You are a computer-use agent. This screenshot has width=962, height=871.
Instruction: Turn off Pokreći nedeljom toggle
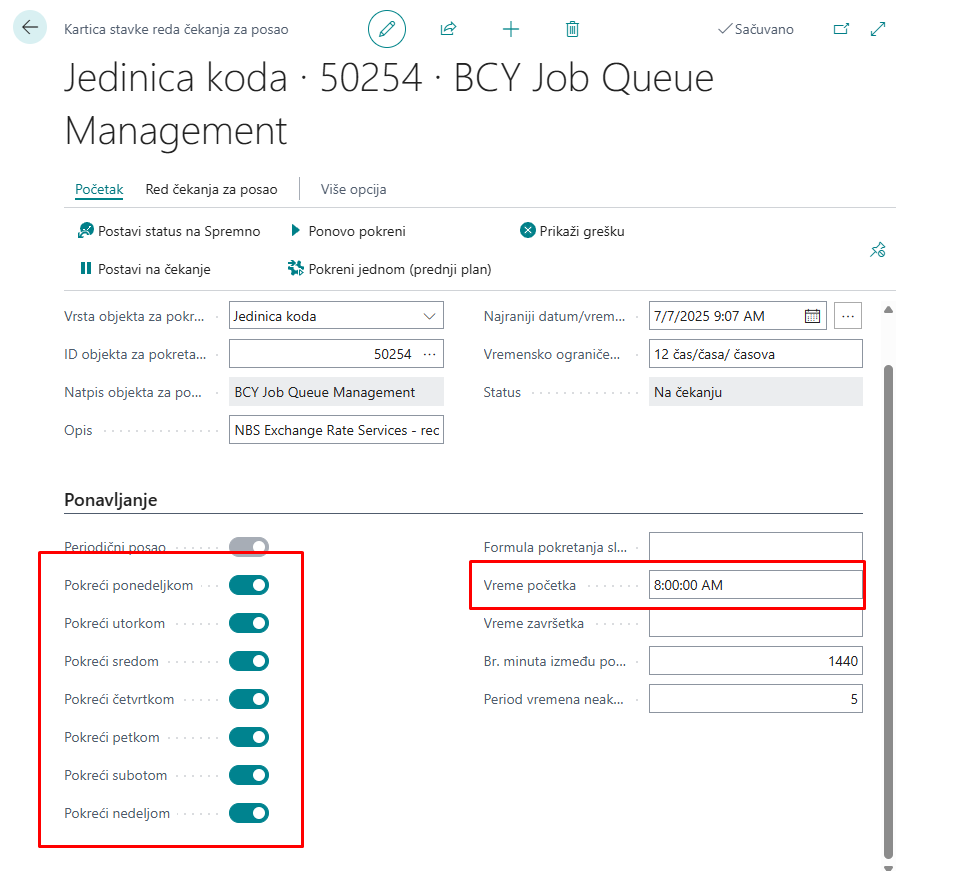[x=249, y=813]
